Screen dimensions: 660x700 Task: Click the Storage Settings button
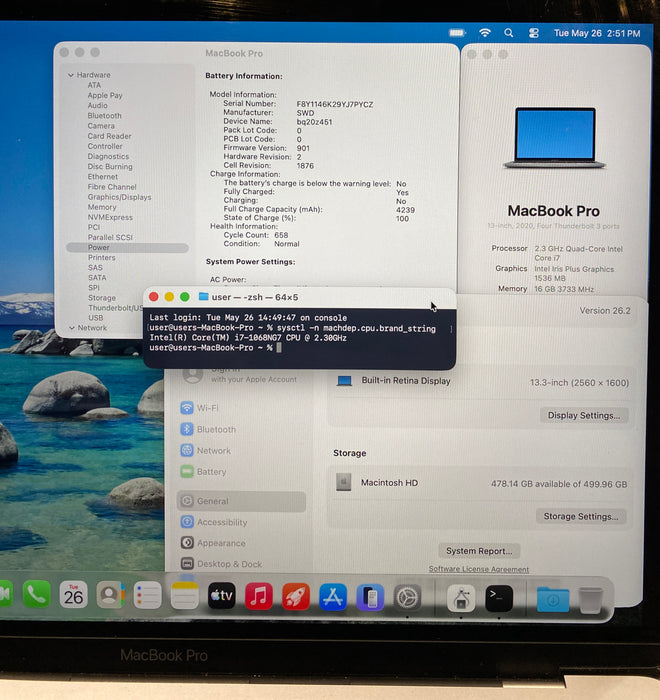[x=581, y=517]
